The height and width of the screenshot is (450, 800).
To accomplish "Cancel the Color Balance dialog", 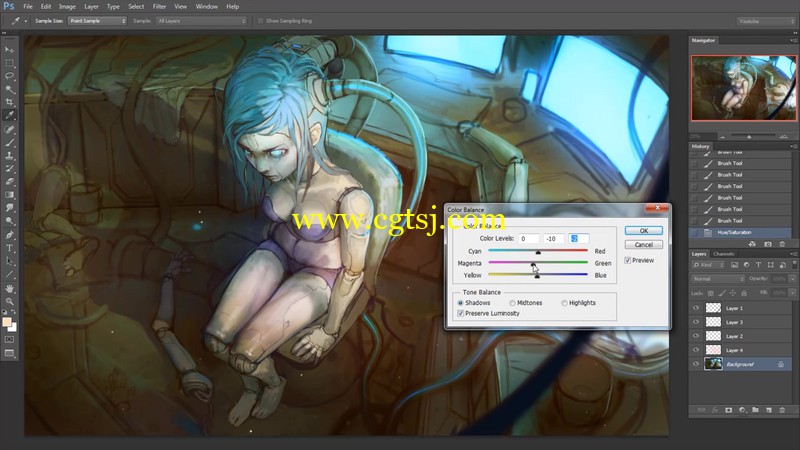I will (x=643, y=245).
